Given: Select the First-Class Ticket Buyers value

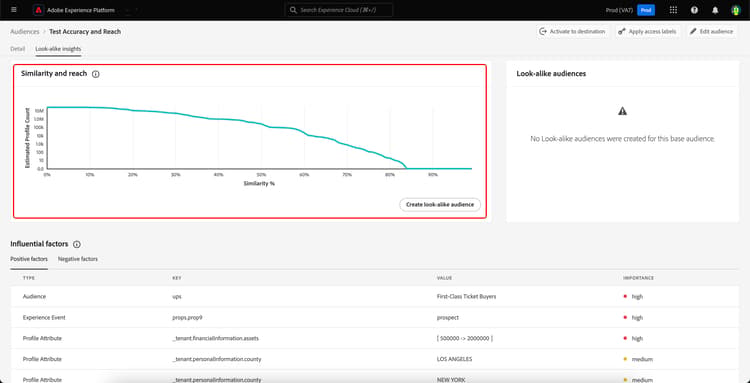Looking at the screenshot, I should point(466,296).
